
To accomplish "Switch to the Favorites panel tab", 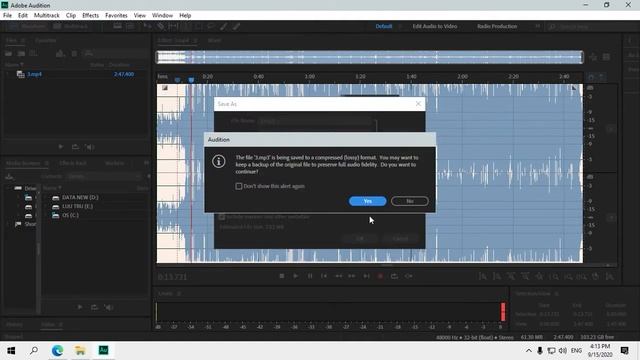I will coord(45,40).
